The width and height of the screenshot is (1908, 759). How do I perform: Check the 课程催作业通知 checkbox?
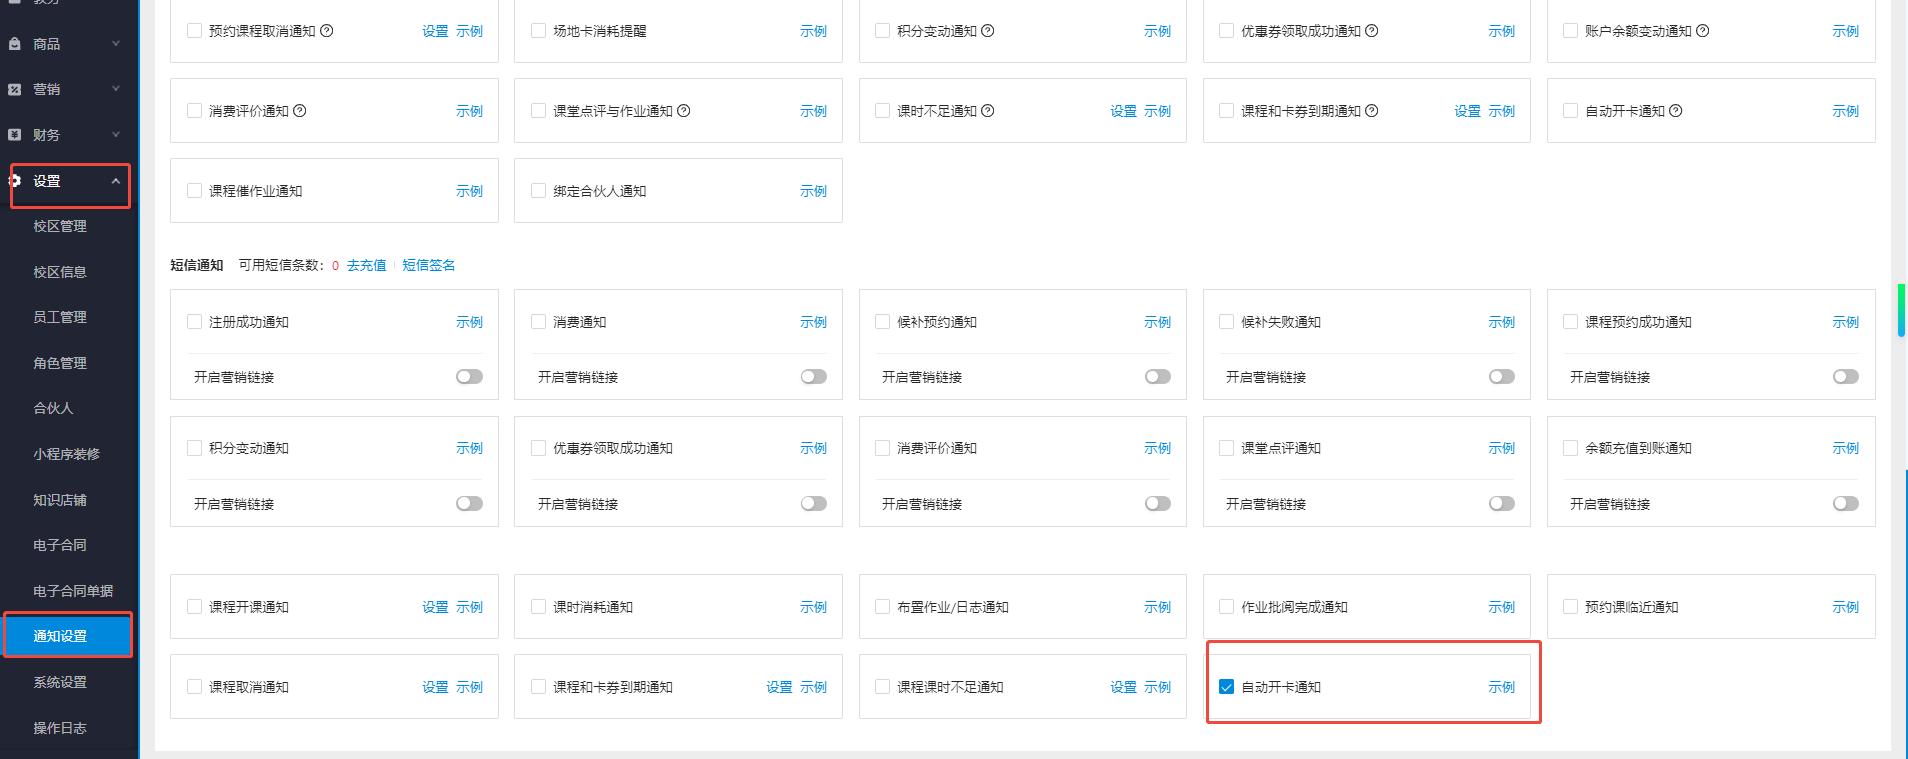pos(194,191)
